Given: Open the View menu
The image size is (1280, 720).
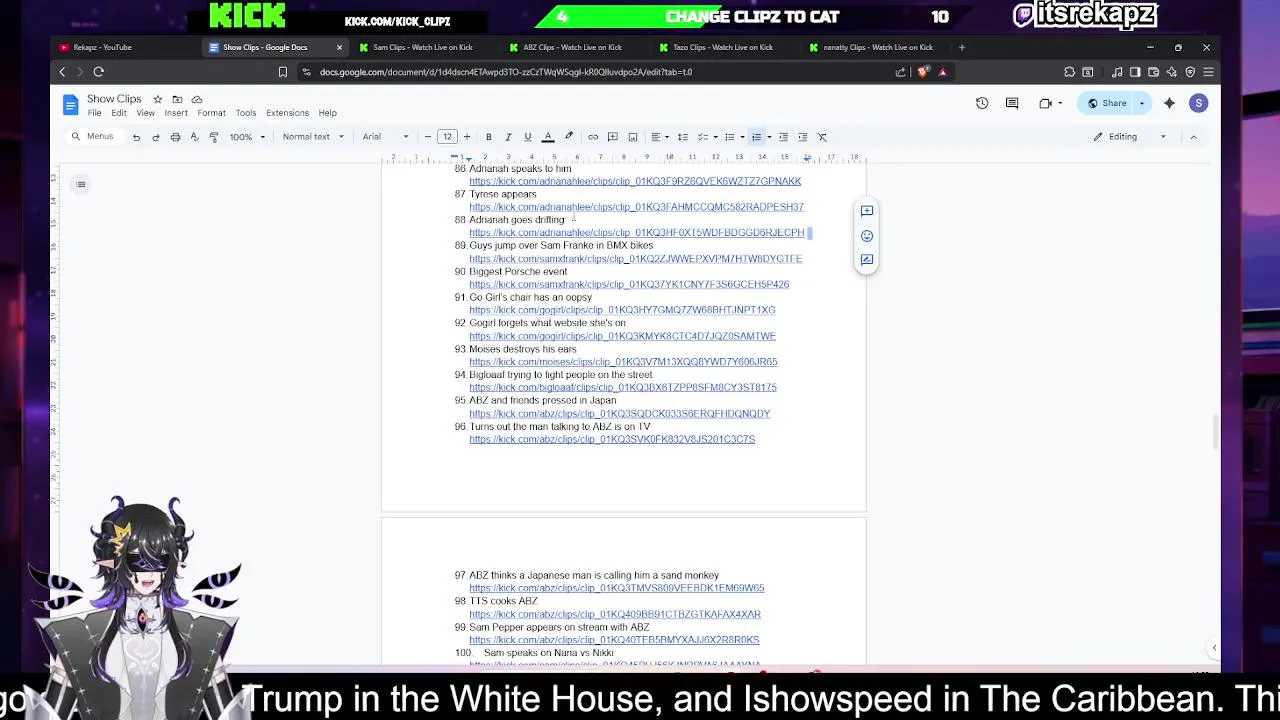Looking at the screenshot, I should point(145,113).
